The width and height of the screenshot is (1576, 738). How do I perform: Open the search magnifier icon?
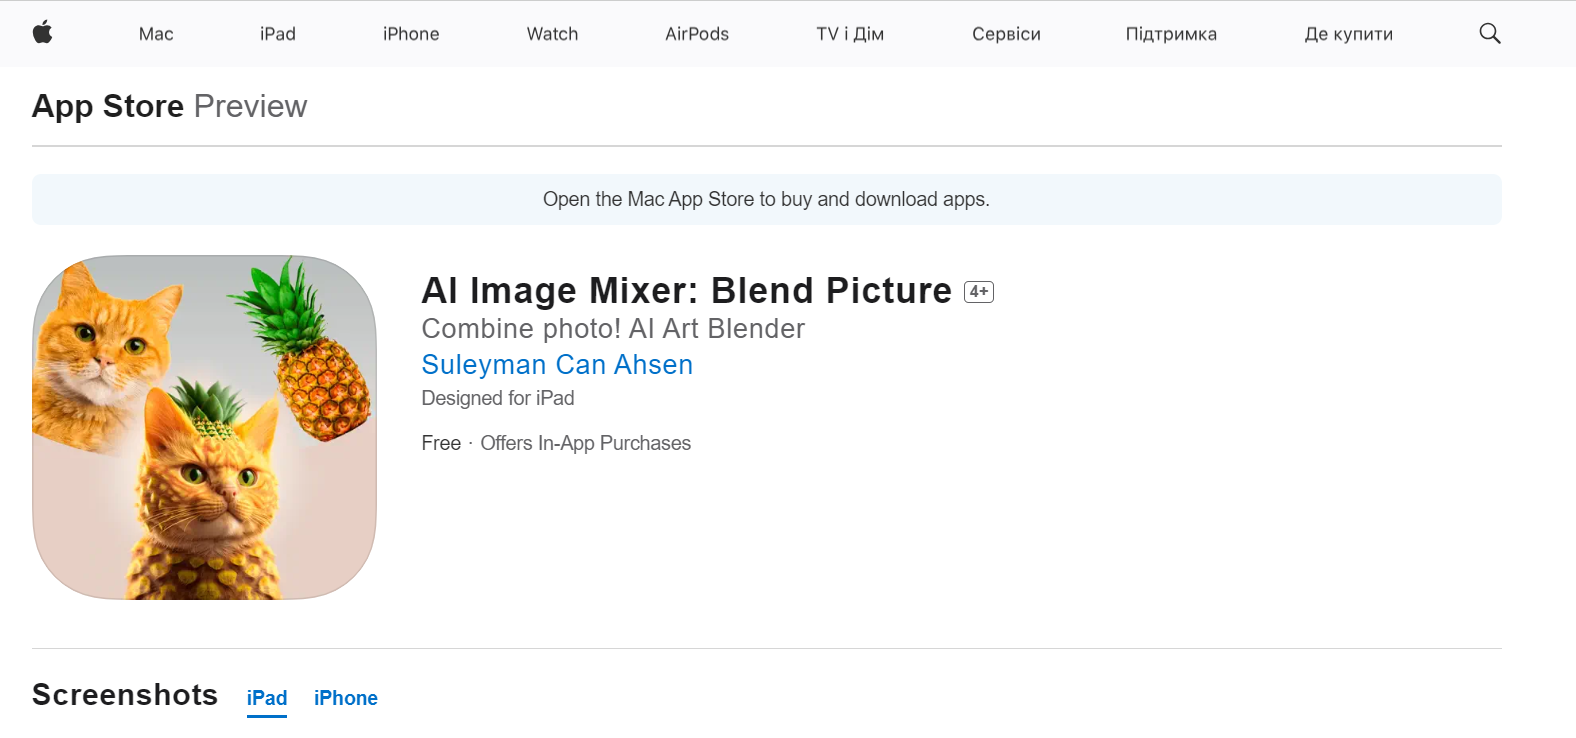click(x=1489, y=33)
